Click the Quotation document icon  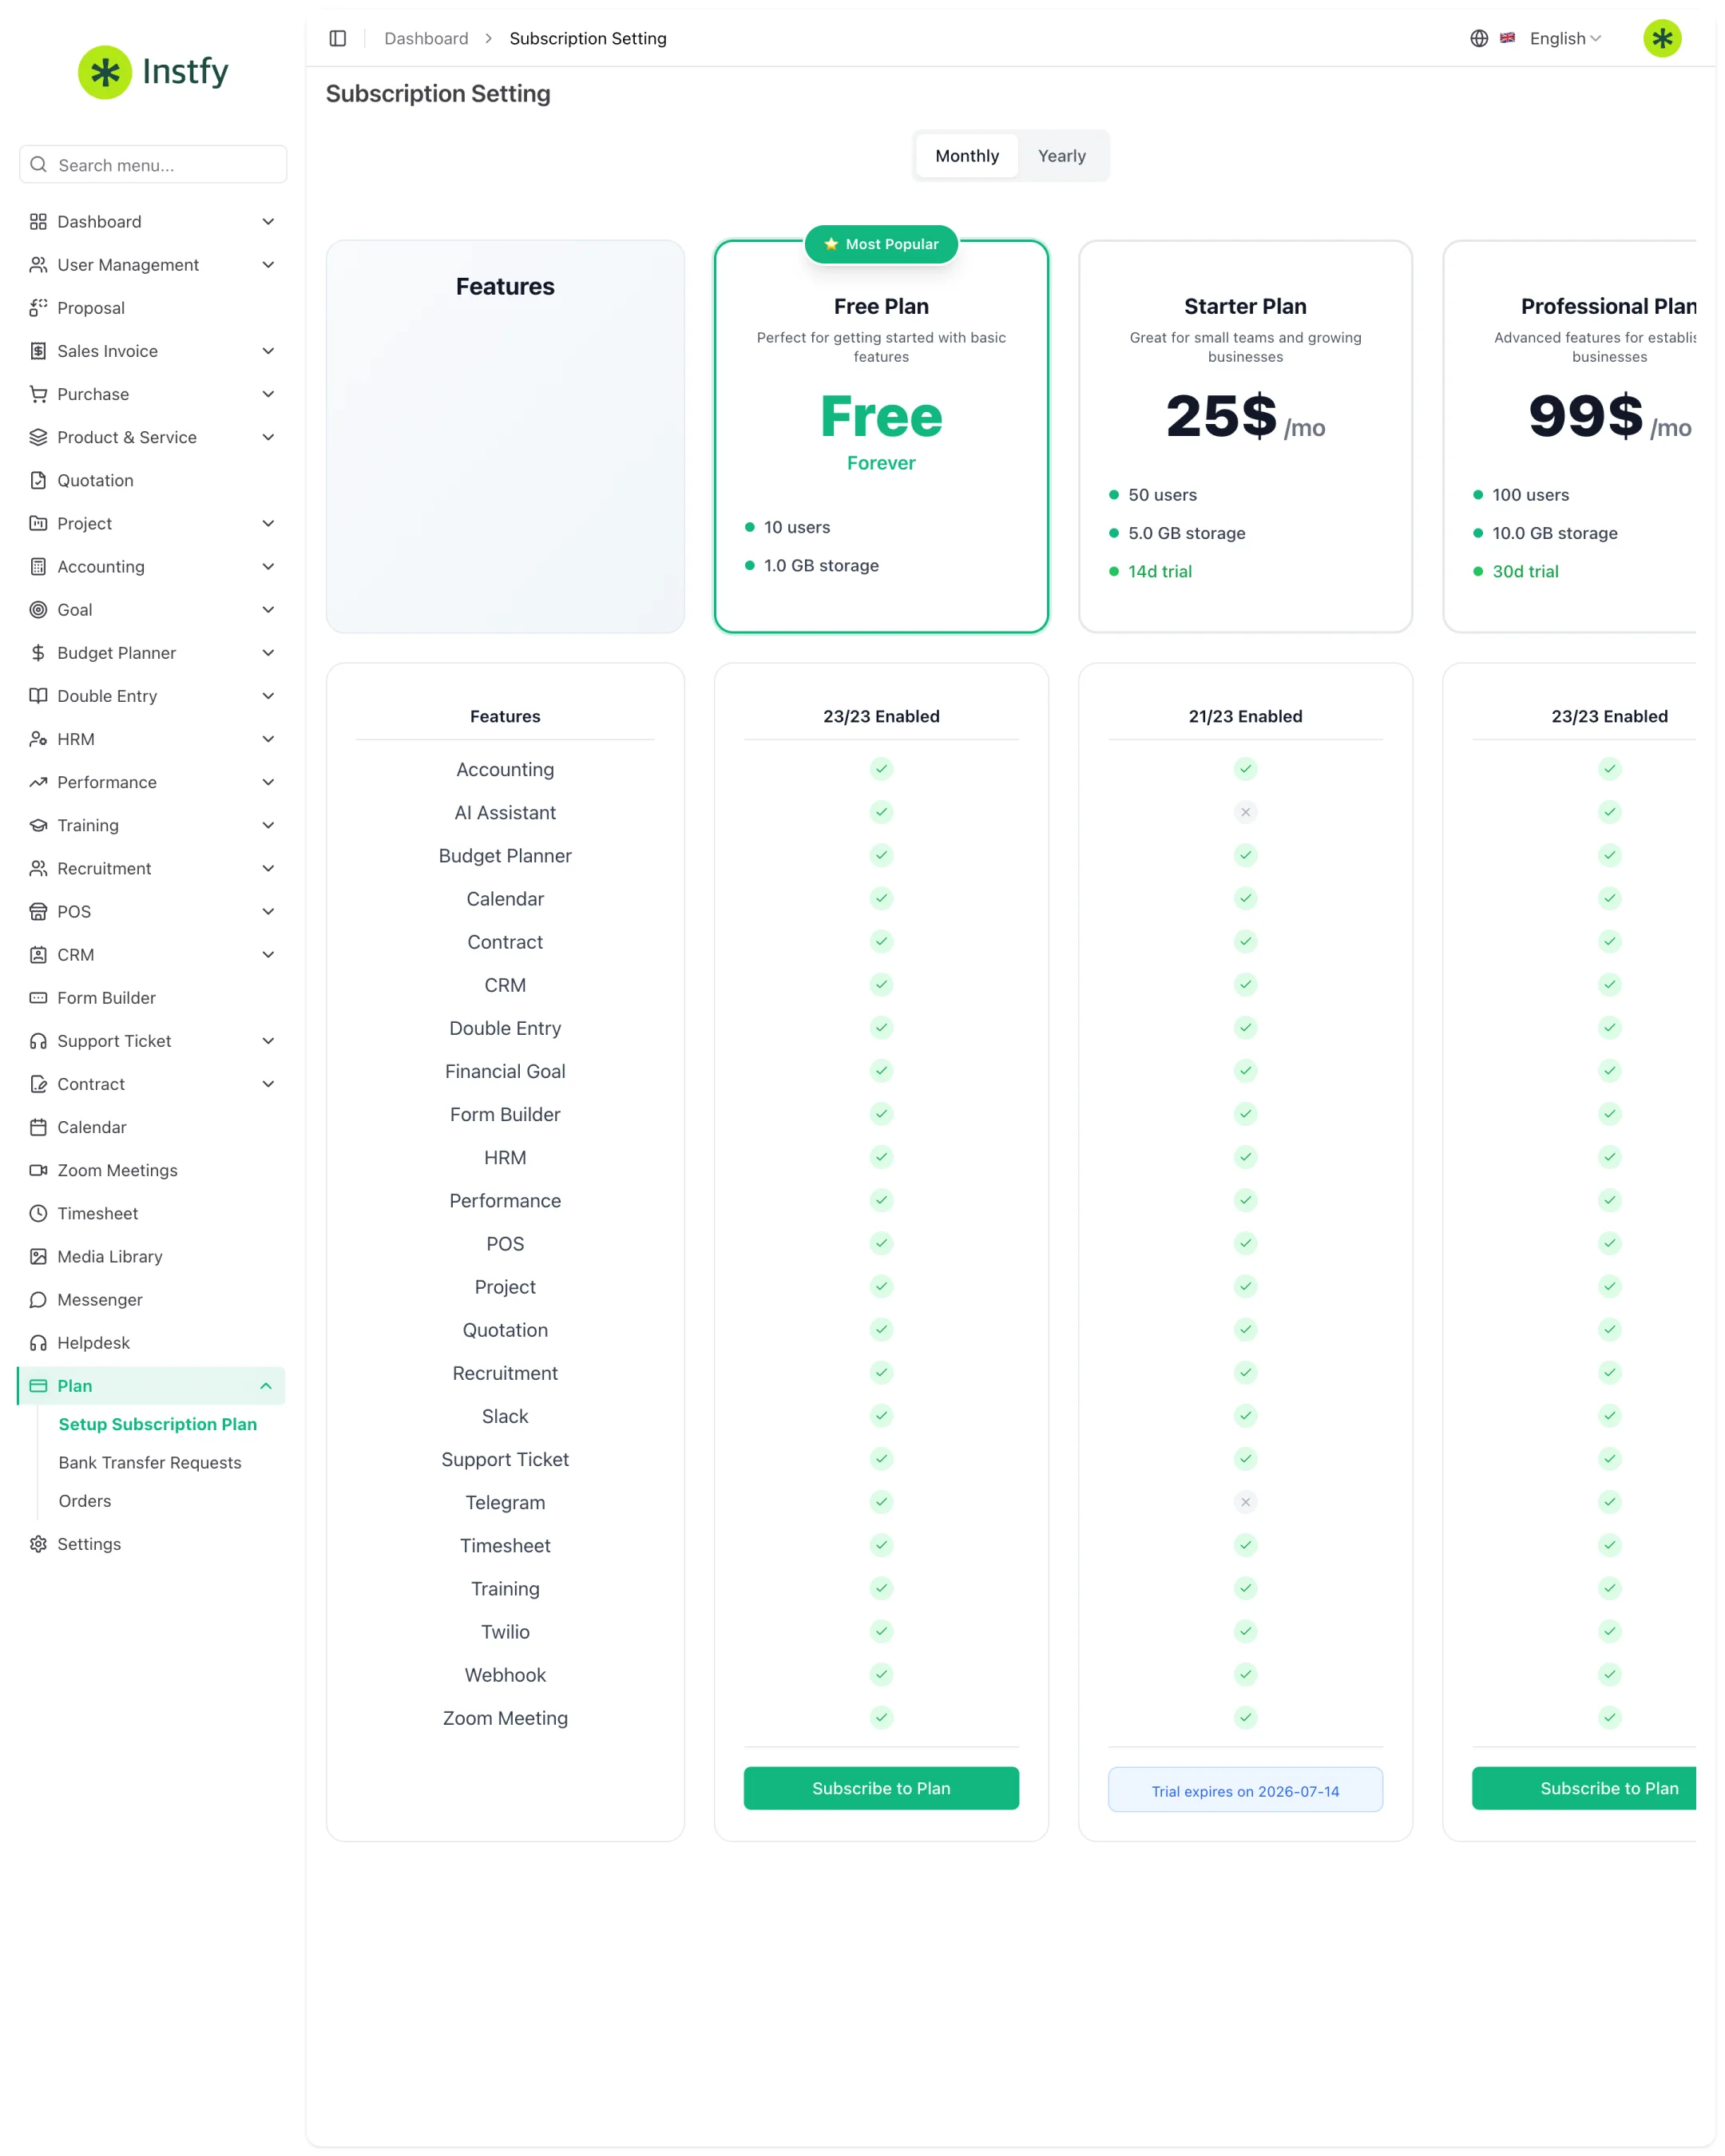click(x=38, y=480)
